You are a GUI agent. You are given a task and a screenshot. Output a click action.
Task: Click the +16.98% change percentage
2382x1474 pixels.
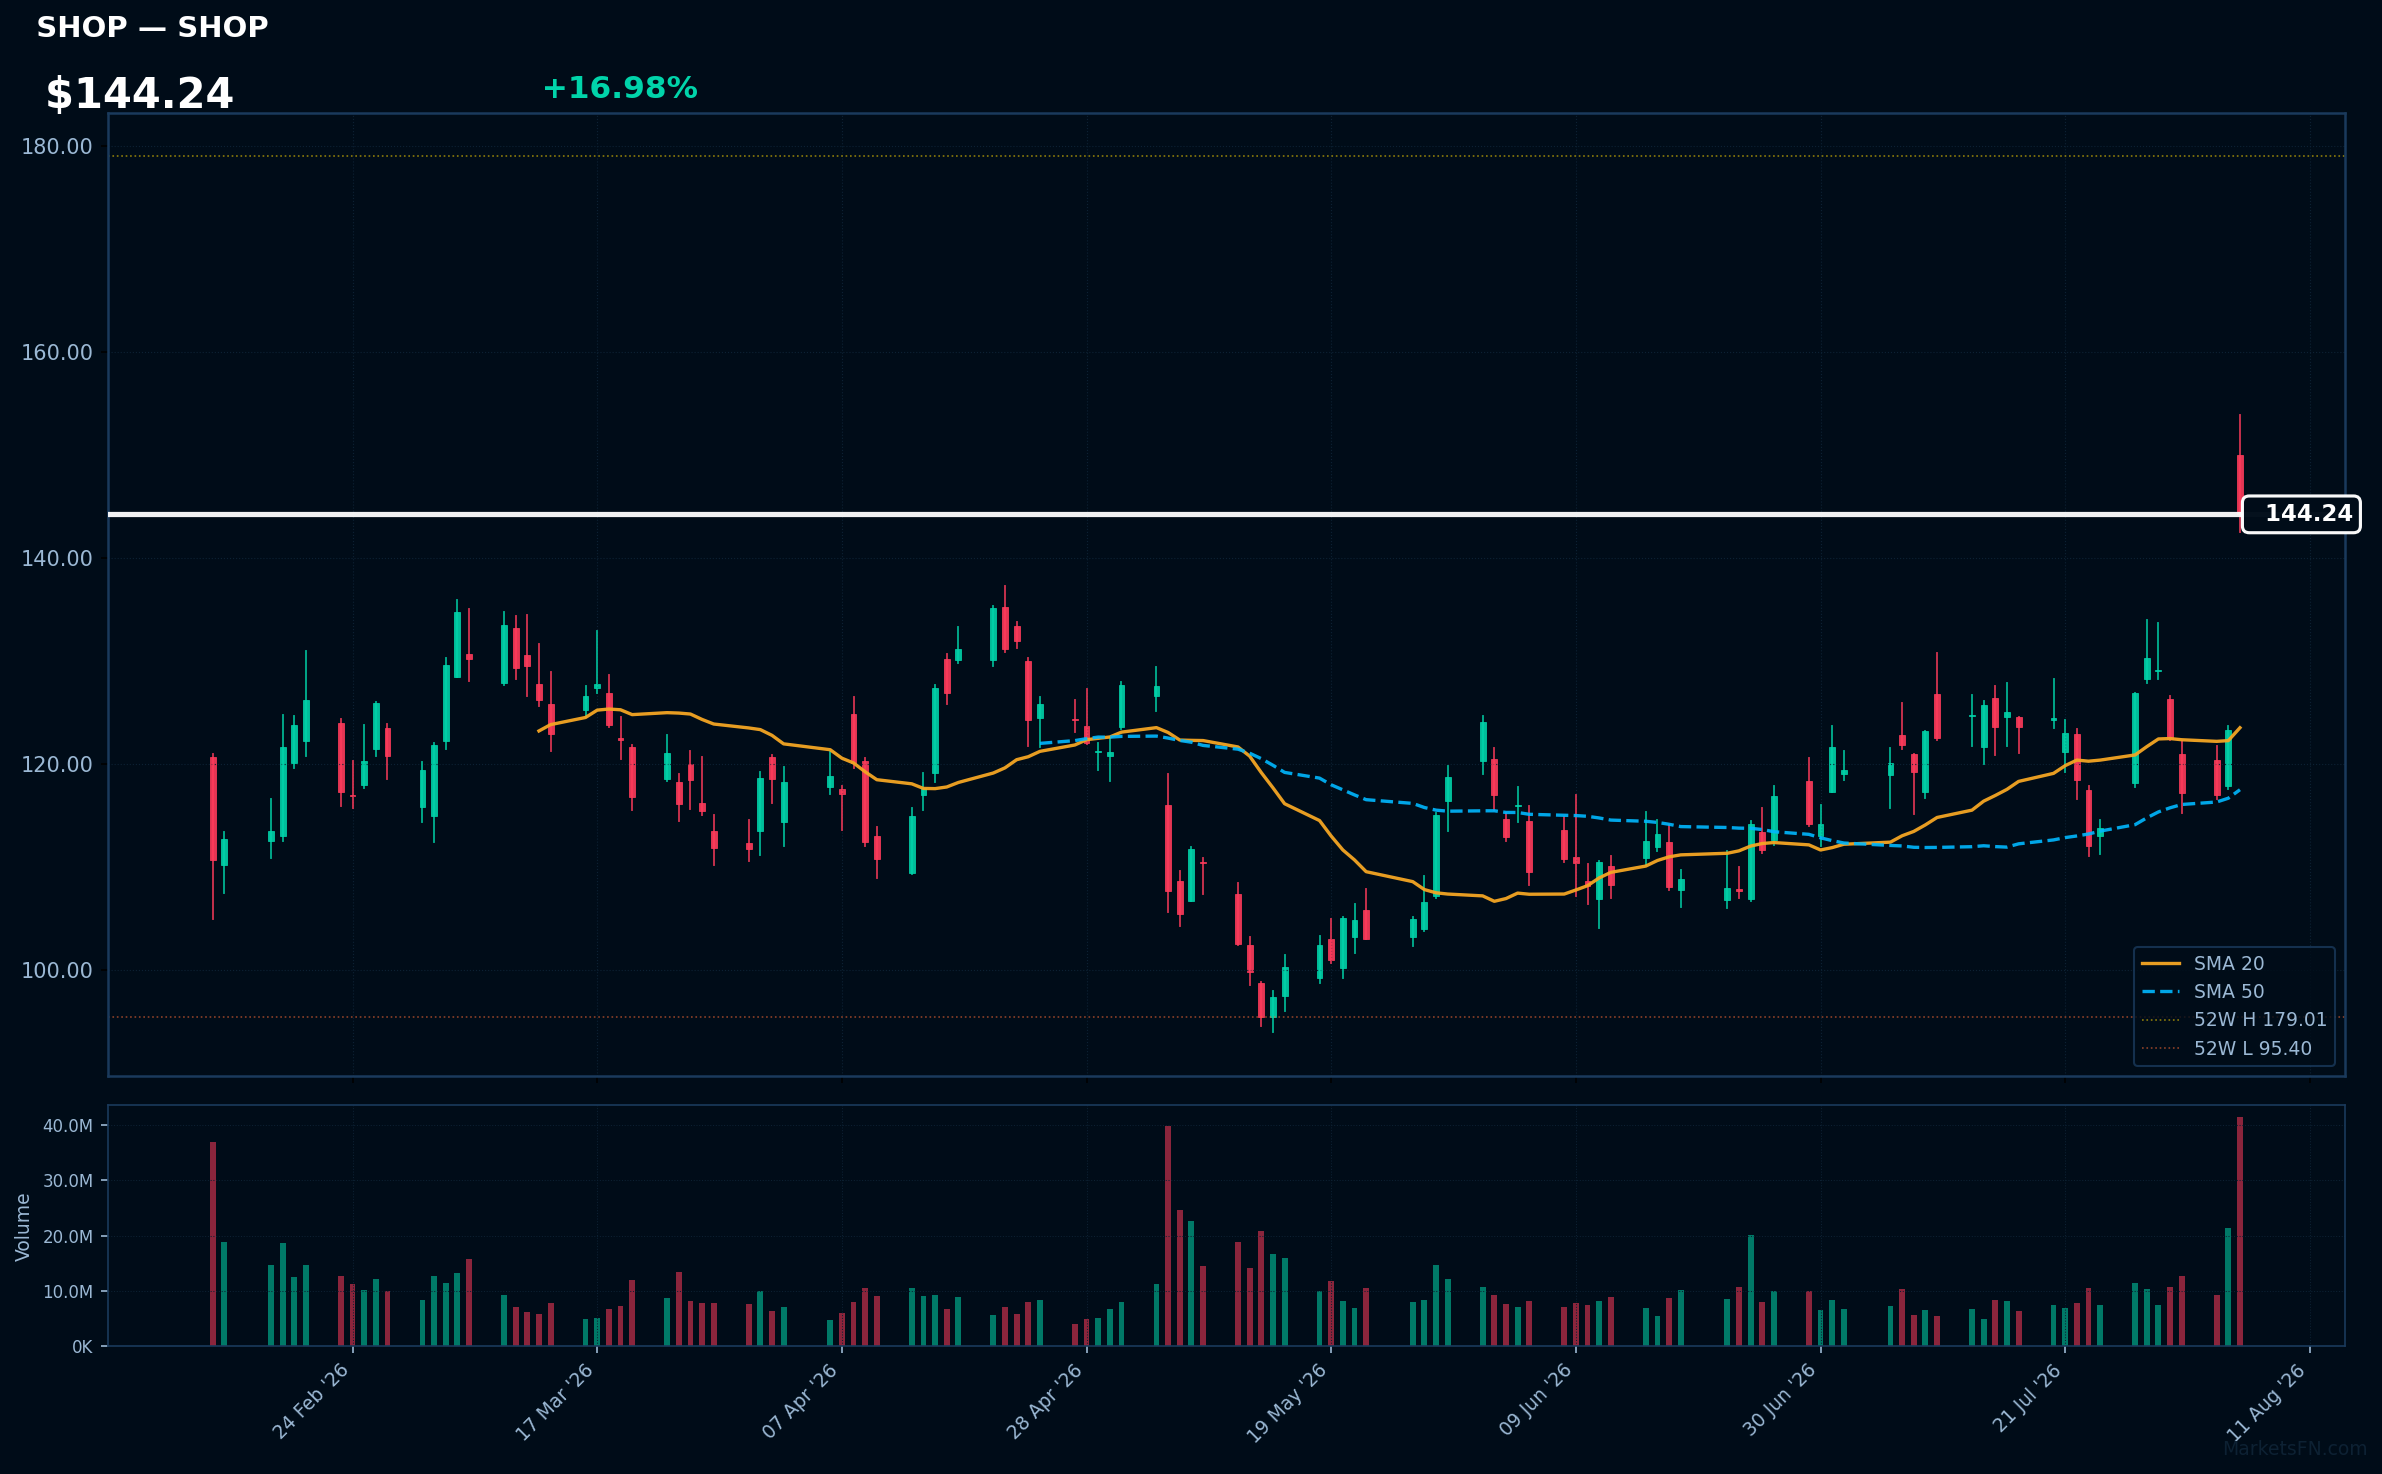coord(620,88)
